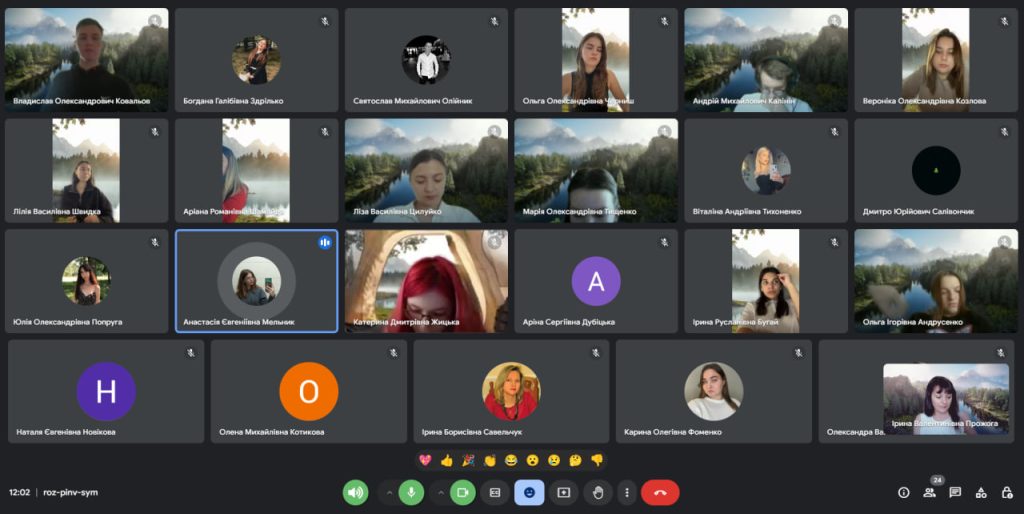Open the meeting details info icon
Image resolution: width=1024 pixels, height=514 pixels.
coord(903,492)
